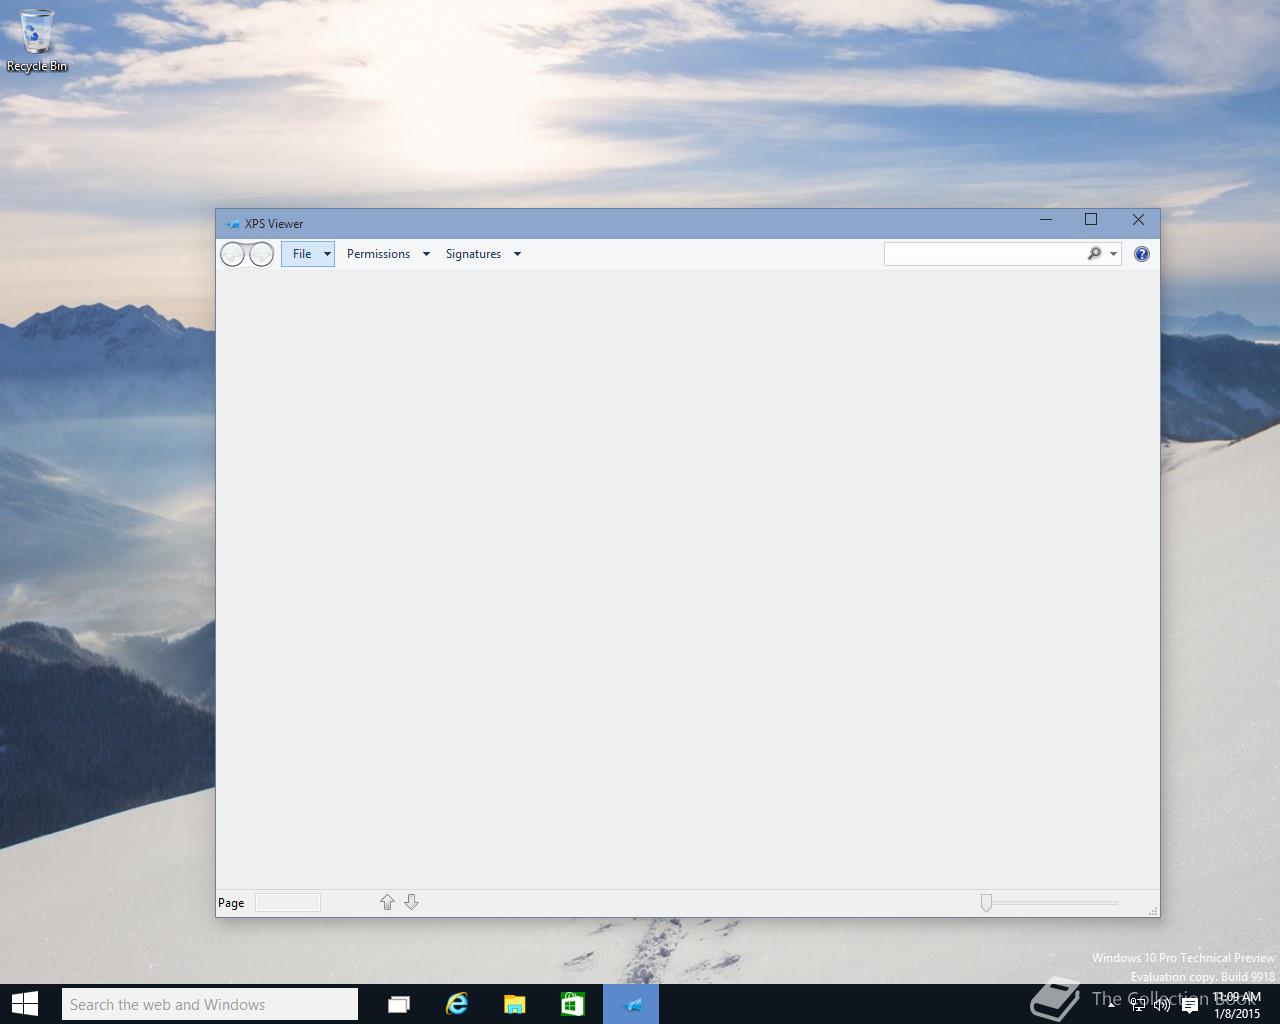Screen dimensions: 1280x1024
Task: Go to next page with down arrow
Action: pyautogui.click(x=411, y=902)
